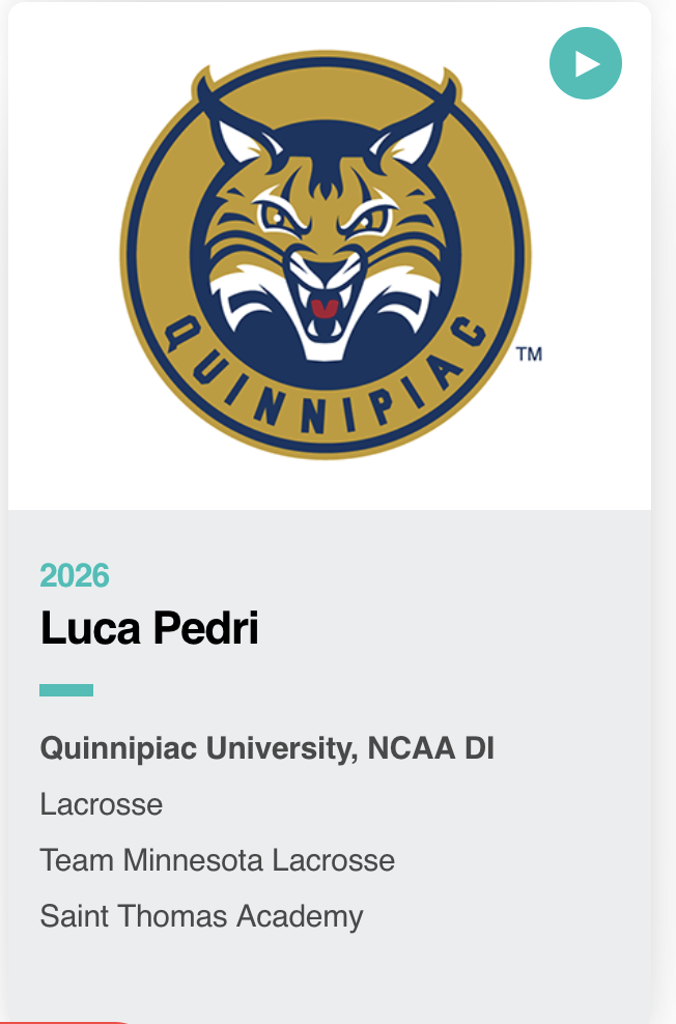Click the bobcat's nose in the logo

pyautogui.click(x=324, y=271)
